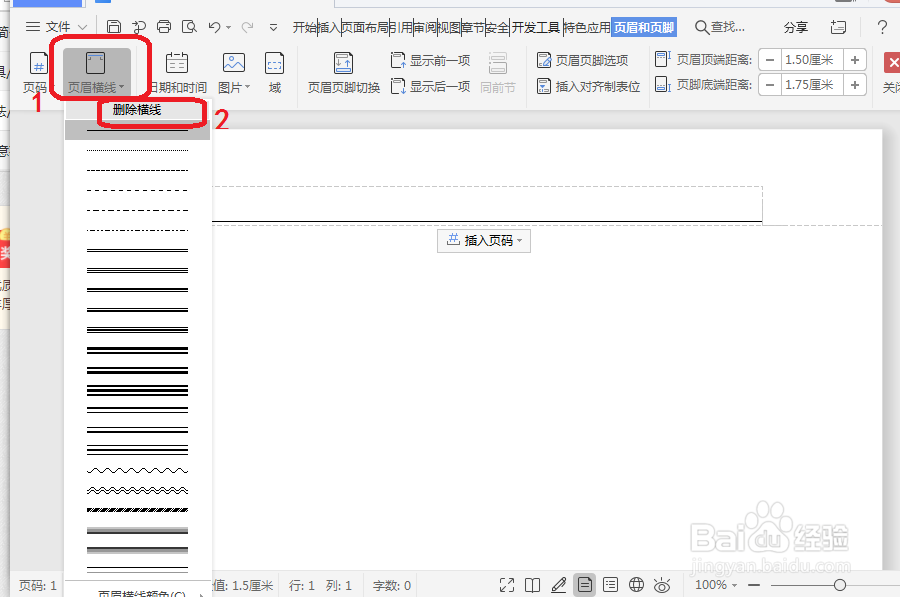Viewport: 900px width, 597px height.
Task: Switch to reading mode book icon
Action: click(533, 585)
